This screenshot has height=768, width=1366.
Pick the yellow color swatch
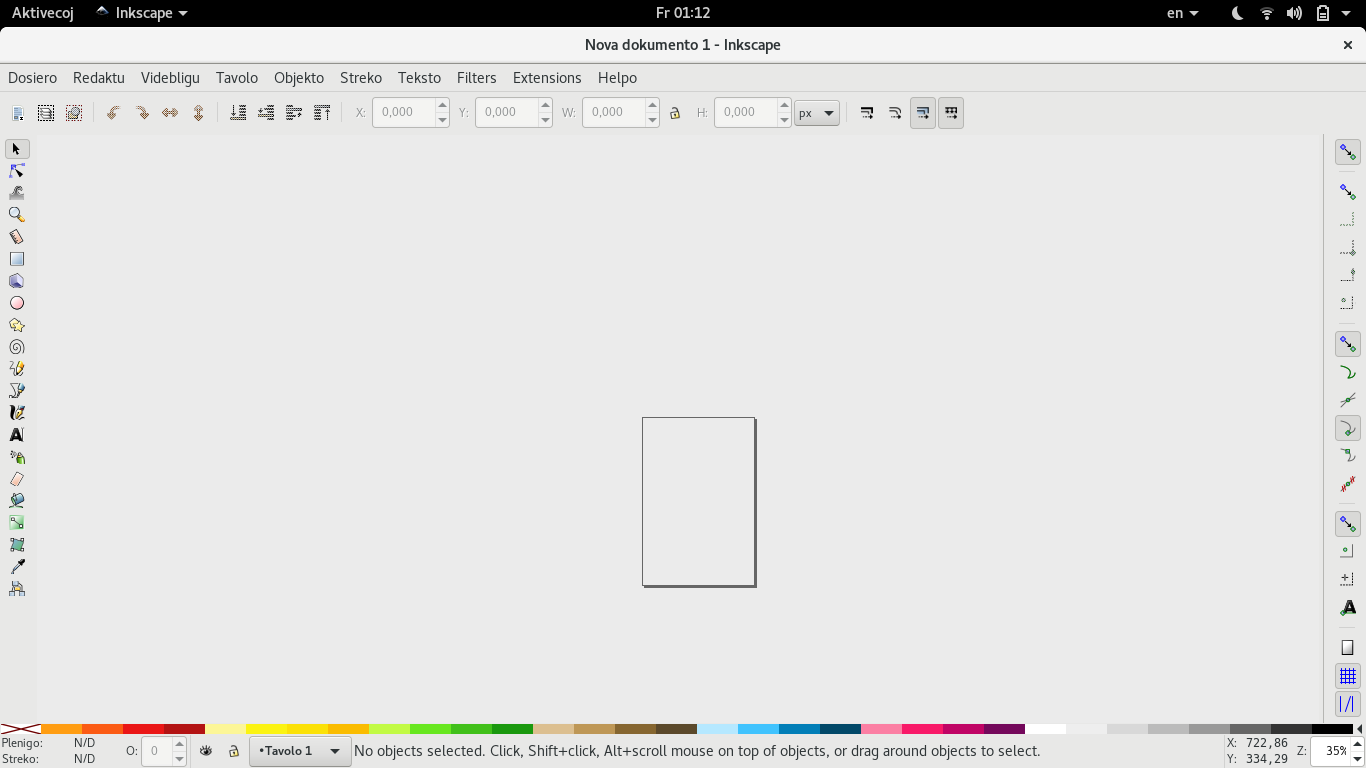266,729
